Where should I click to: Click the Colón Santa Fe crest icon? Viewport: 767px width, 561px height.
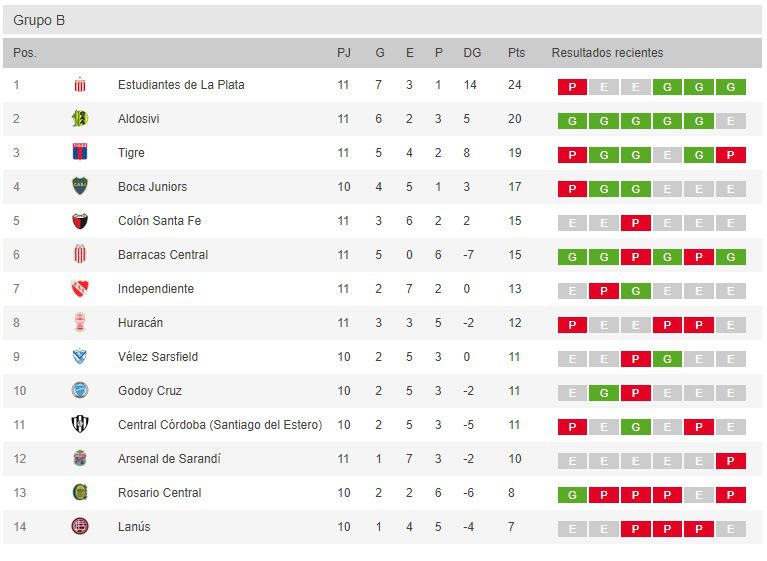point(80,221)
